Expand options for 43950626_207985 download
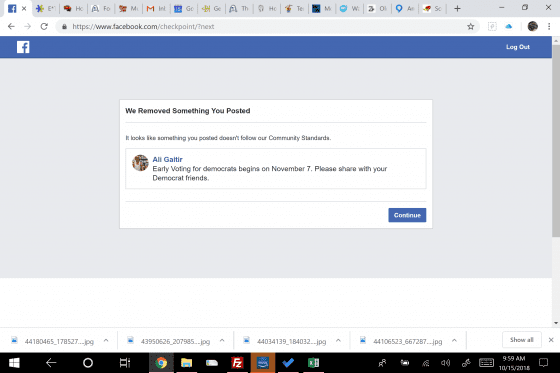The image size is (560, 373). (222, 340)
